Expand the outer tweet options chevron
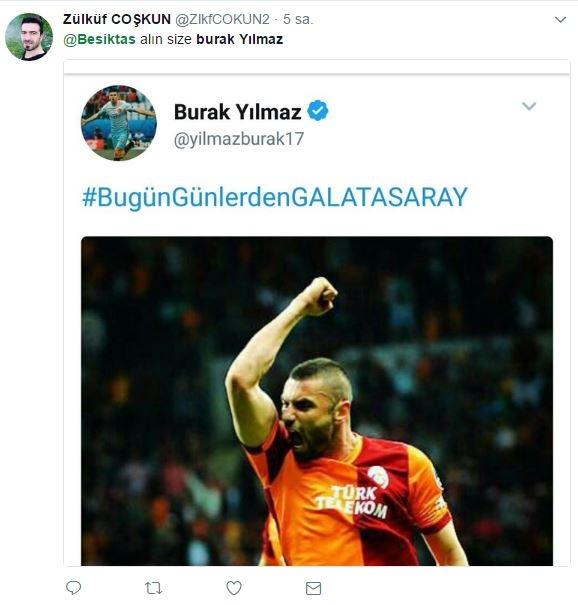Image resolution: width=578 pixels, height=605 pixels. click(x=560, y=19)
